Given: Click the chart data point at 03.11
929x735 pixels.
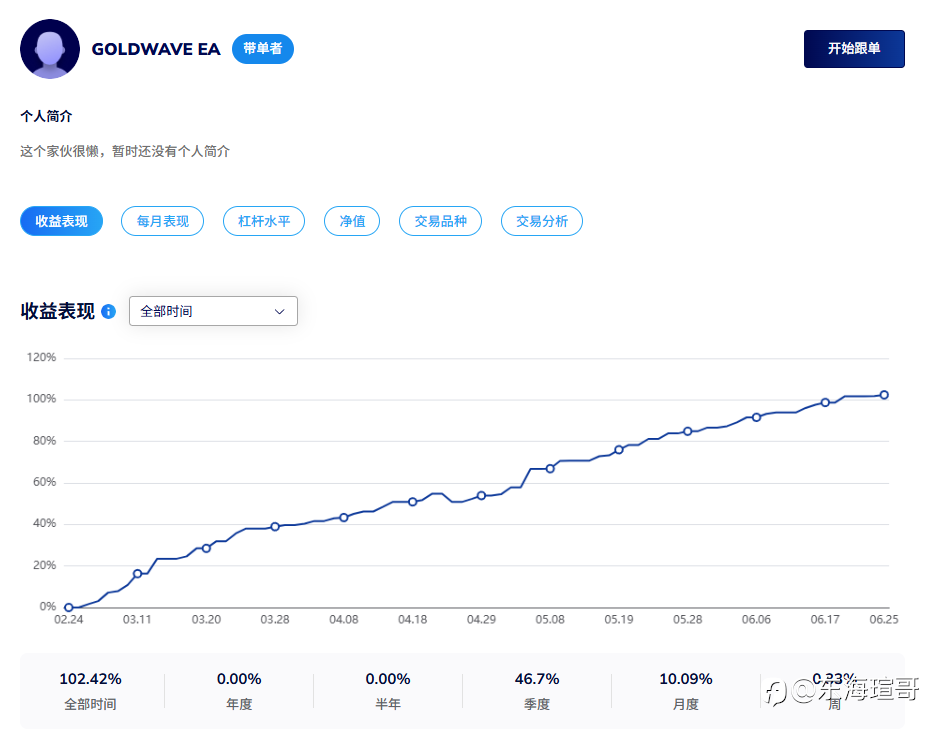Looking at the screenshot, I should [137, 573].
